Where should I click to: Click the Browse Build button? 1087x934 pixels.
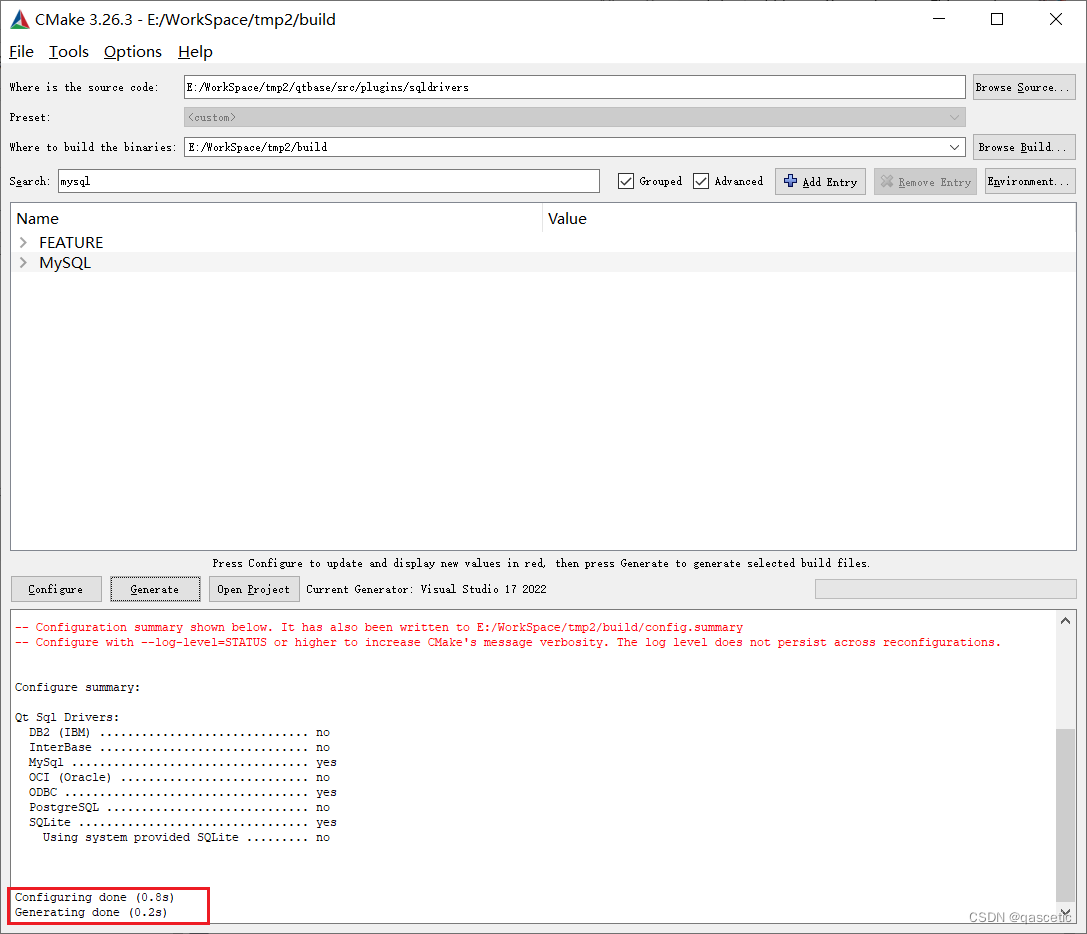[x=1024, y=147]
